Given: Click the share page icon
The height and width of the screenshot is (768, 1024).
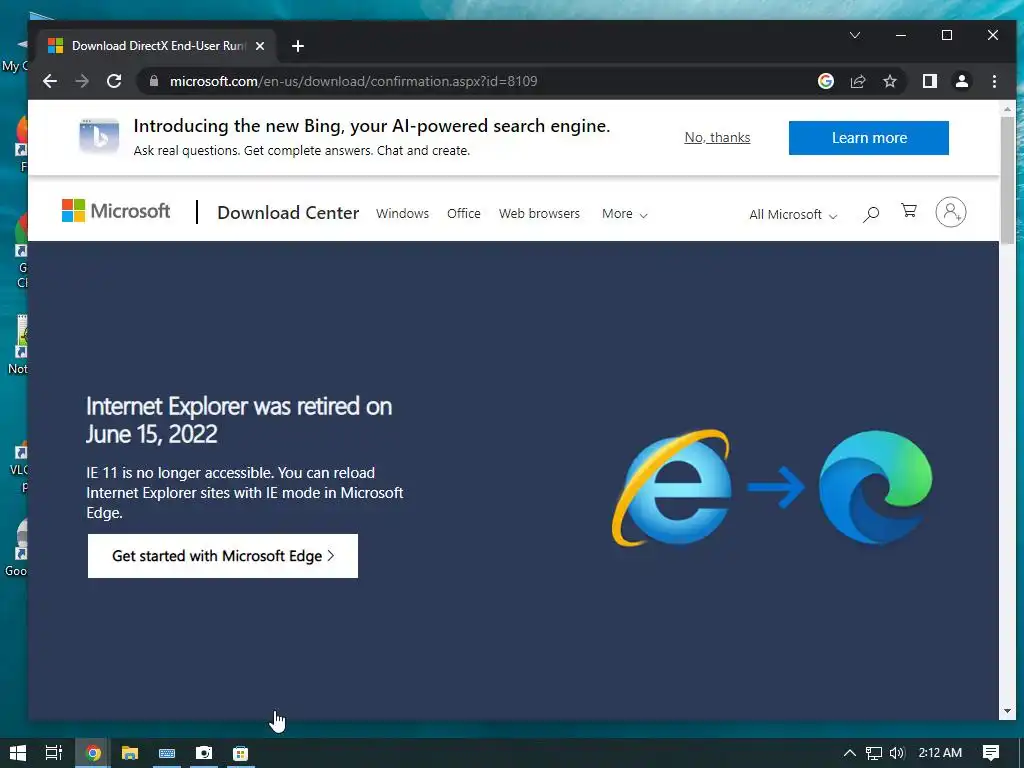Looking at the screenshot, I should (857, 81).
